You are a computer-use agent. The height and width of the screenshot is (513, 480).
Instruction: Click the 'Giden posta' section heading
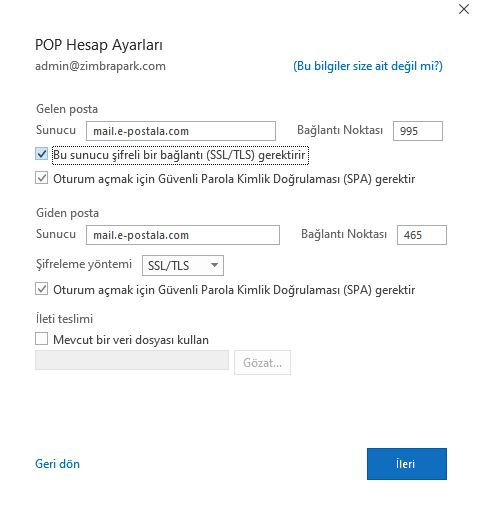pyautogui.click(x=67, y=213)
